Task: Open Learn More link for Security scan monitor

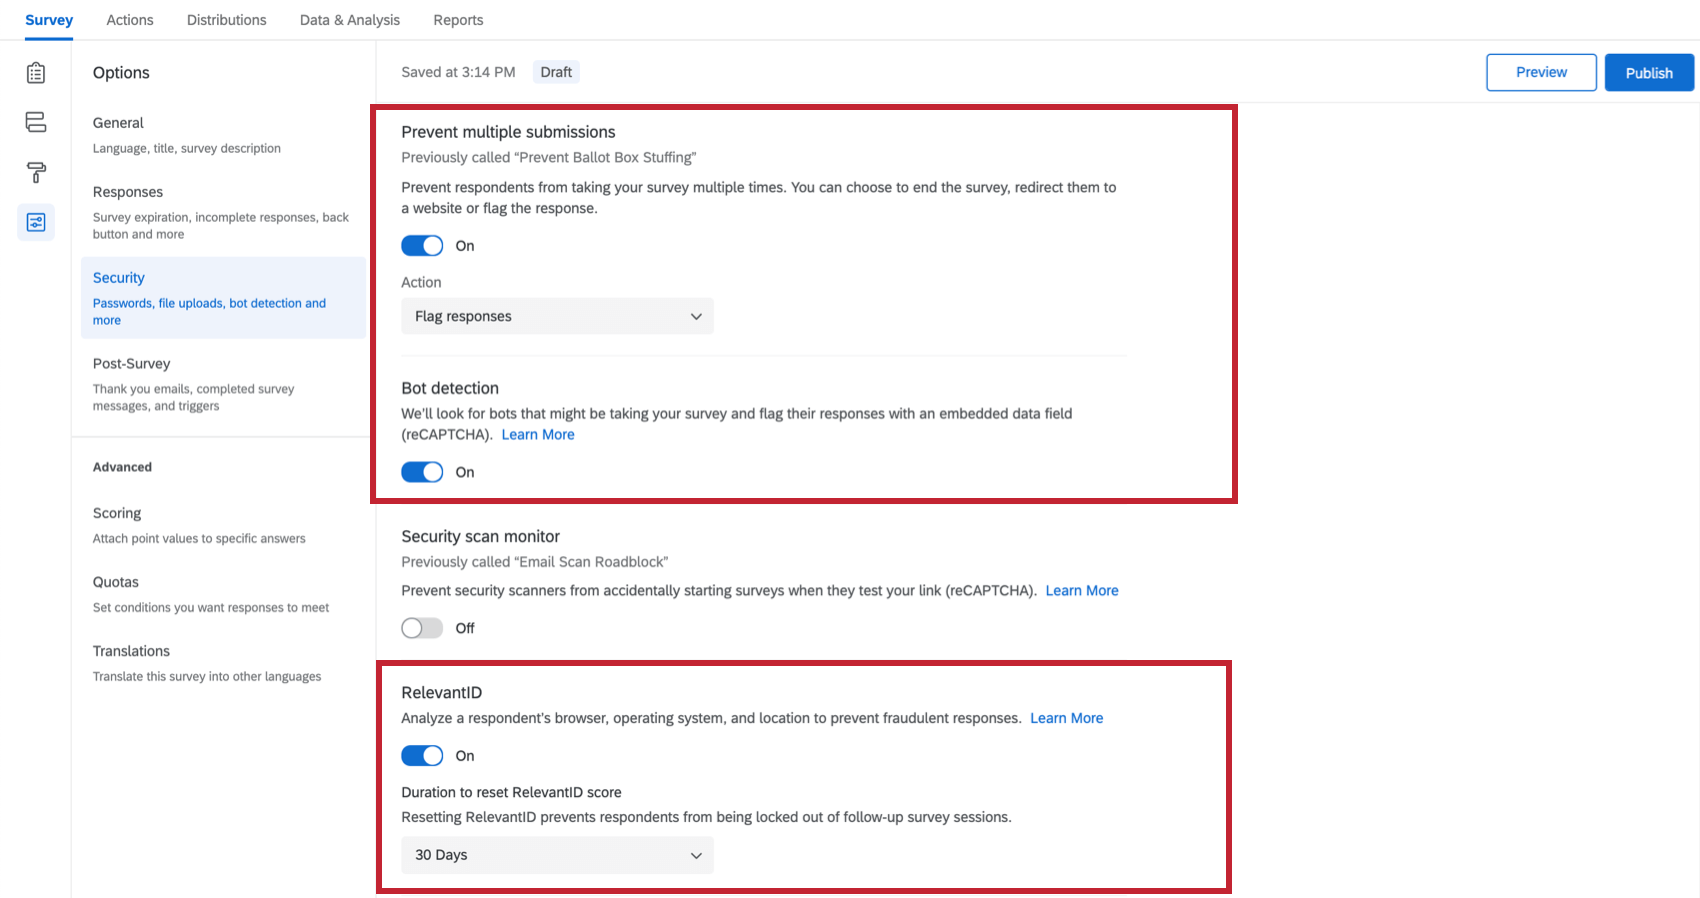Action: pyautogui.click(x=1082, y=591)
